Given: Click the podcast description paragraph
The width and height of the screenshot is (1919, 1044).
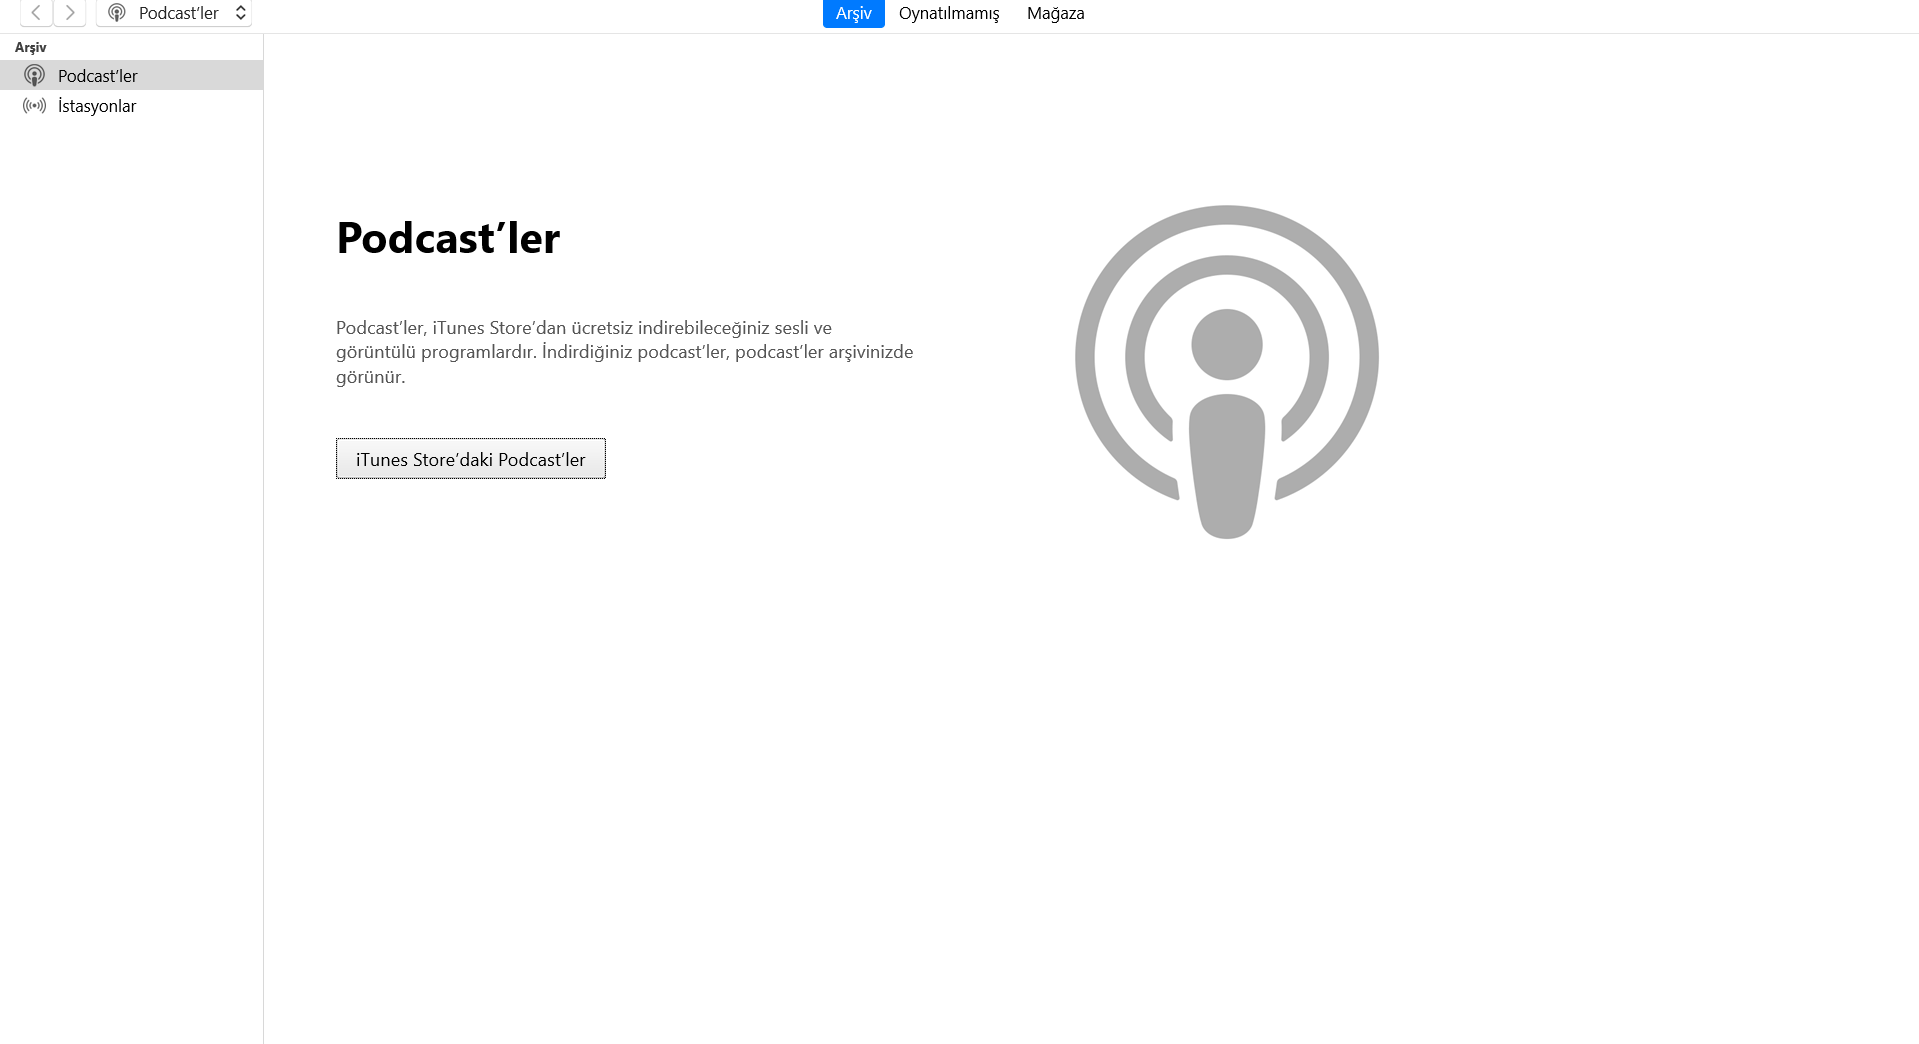Looking at the screenshot, I should pos(625,352).
